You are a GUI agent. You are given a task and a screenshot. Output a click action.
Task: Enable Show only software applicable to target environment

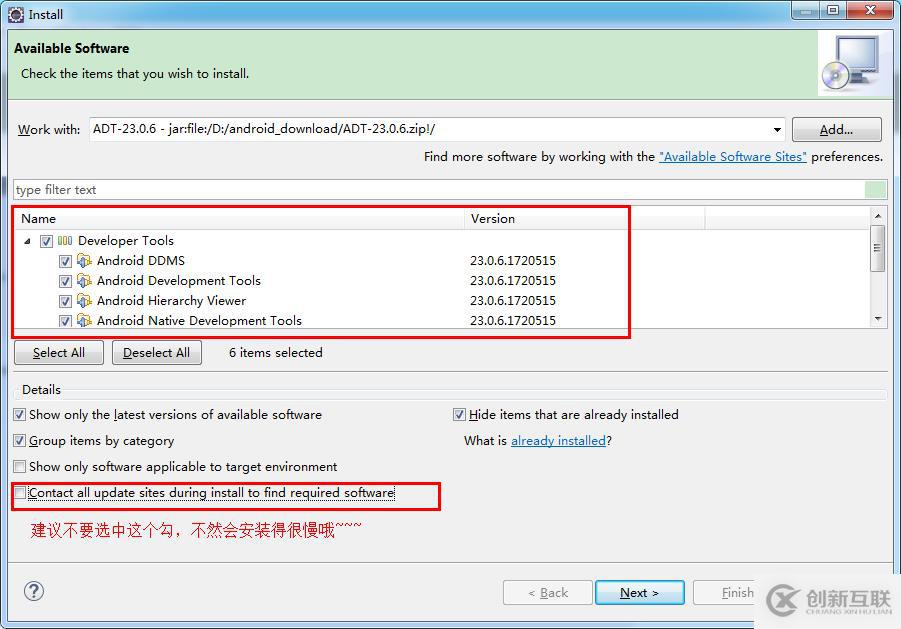[x=20, y=466]
